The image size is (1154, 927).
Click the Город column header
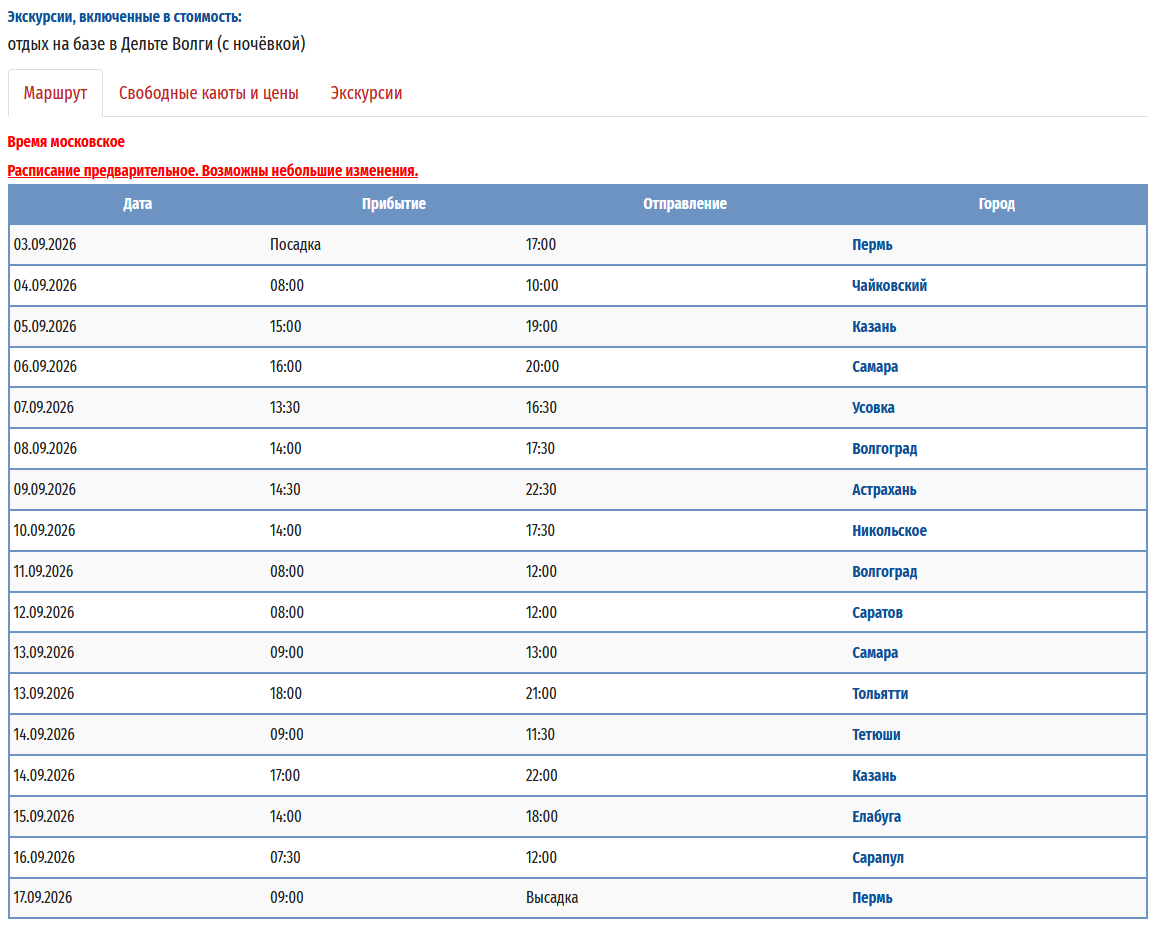(996, 204)
